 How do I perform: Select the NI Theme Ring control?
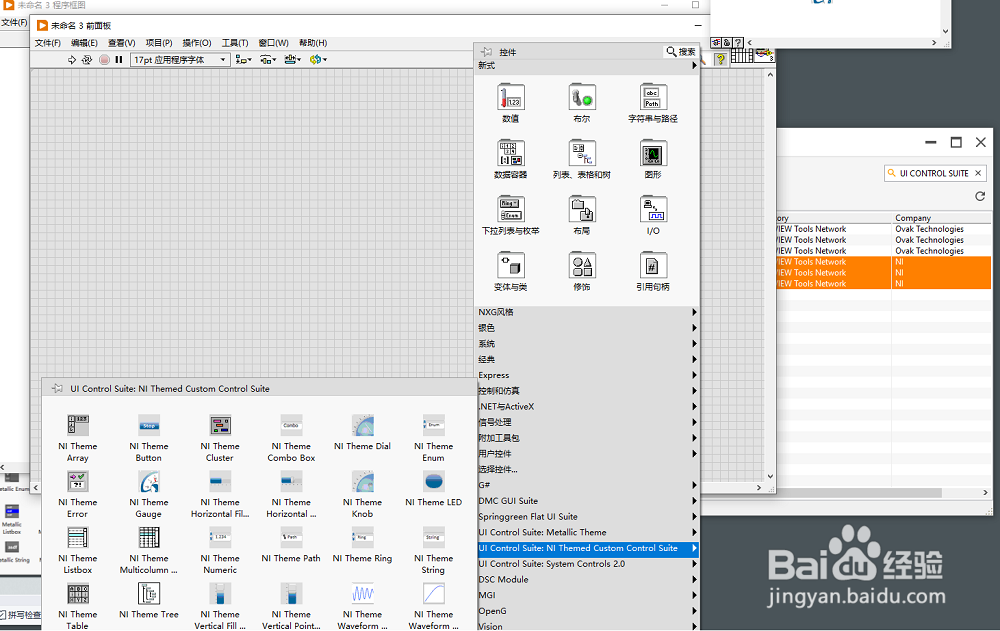click(x=362, y=538)
